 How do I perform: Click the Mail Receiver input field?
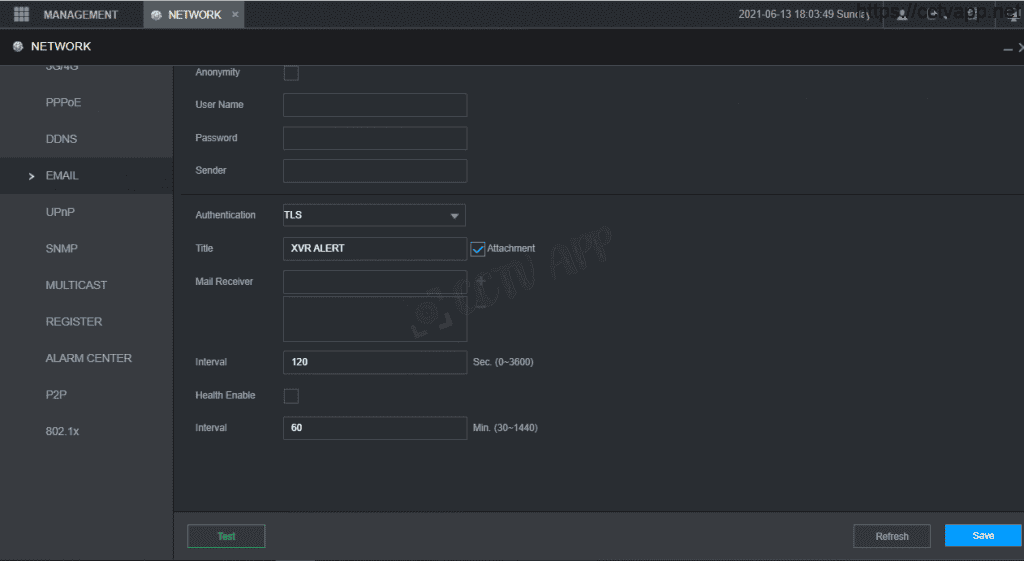point(375,282)
